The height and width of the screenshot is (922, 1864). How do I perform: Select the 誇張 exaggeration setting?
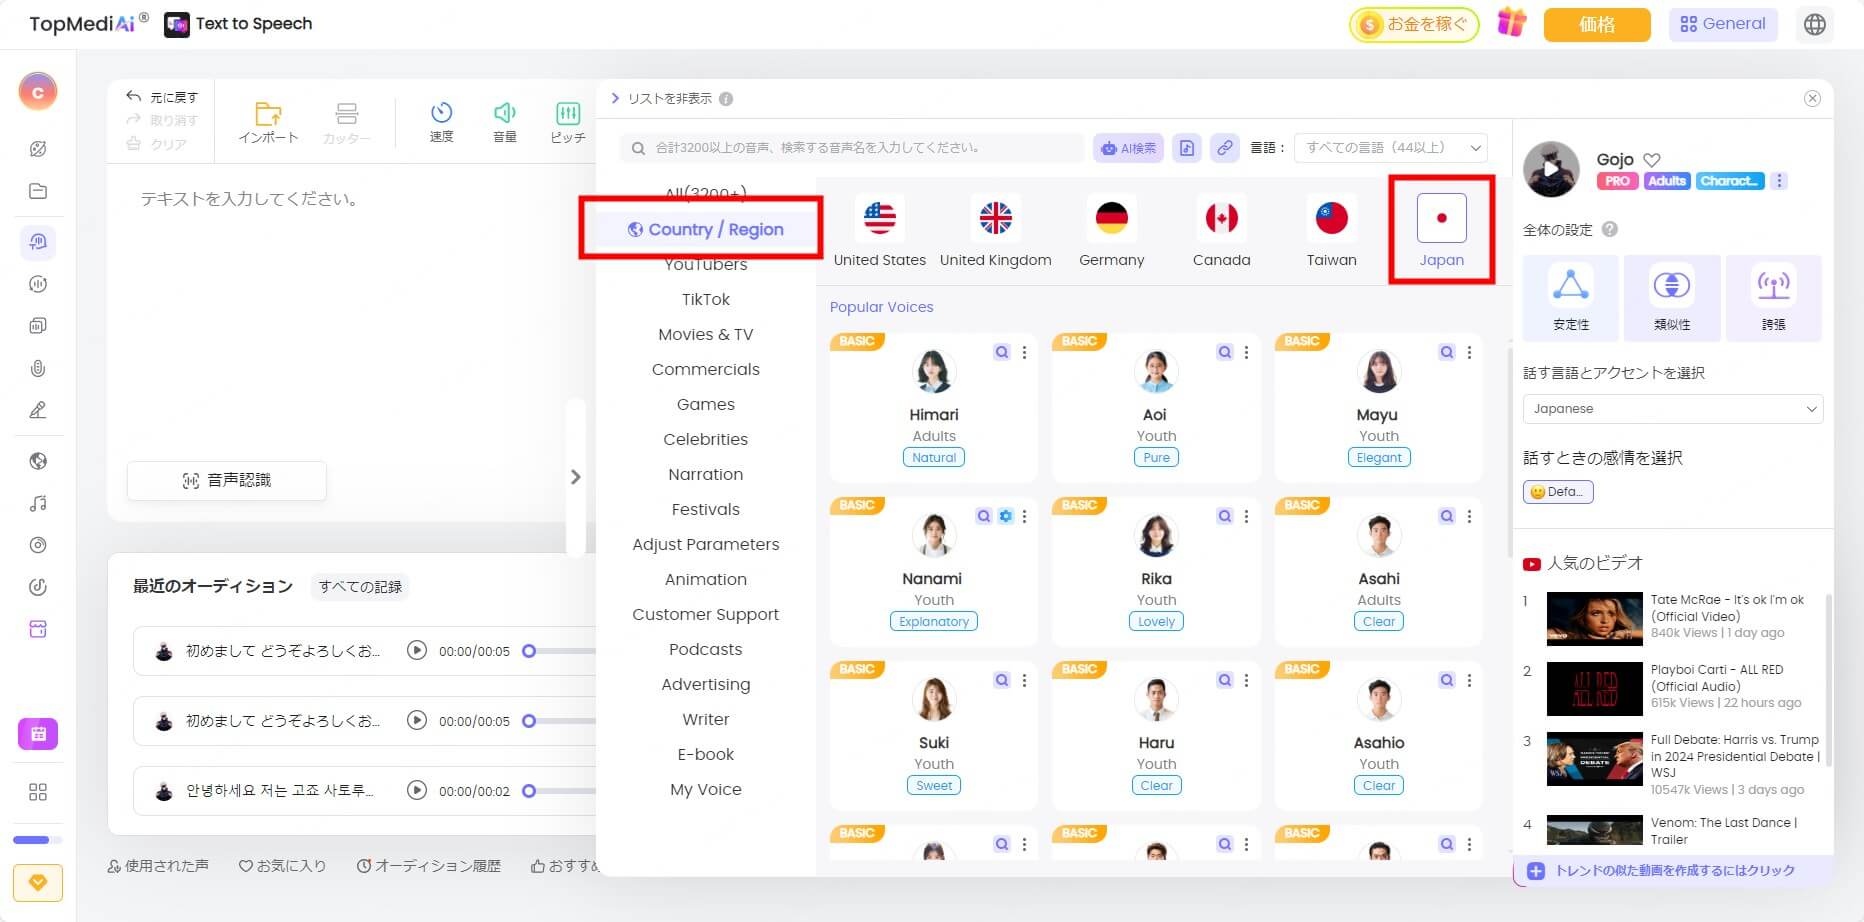tap(1773, 298)
